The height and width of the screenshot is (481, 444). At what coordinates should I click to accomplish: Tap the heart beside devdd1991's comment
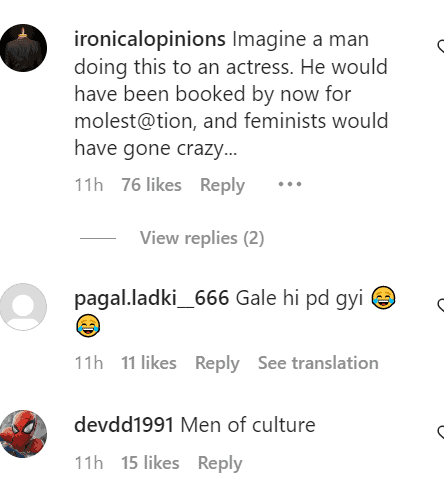[441, 432]
